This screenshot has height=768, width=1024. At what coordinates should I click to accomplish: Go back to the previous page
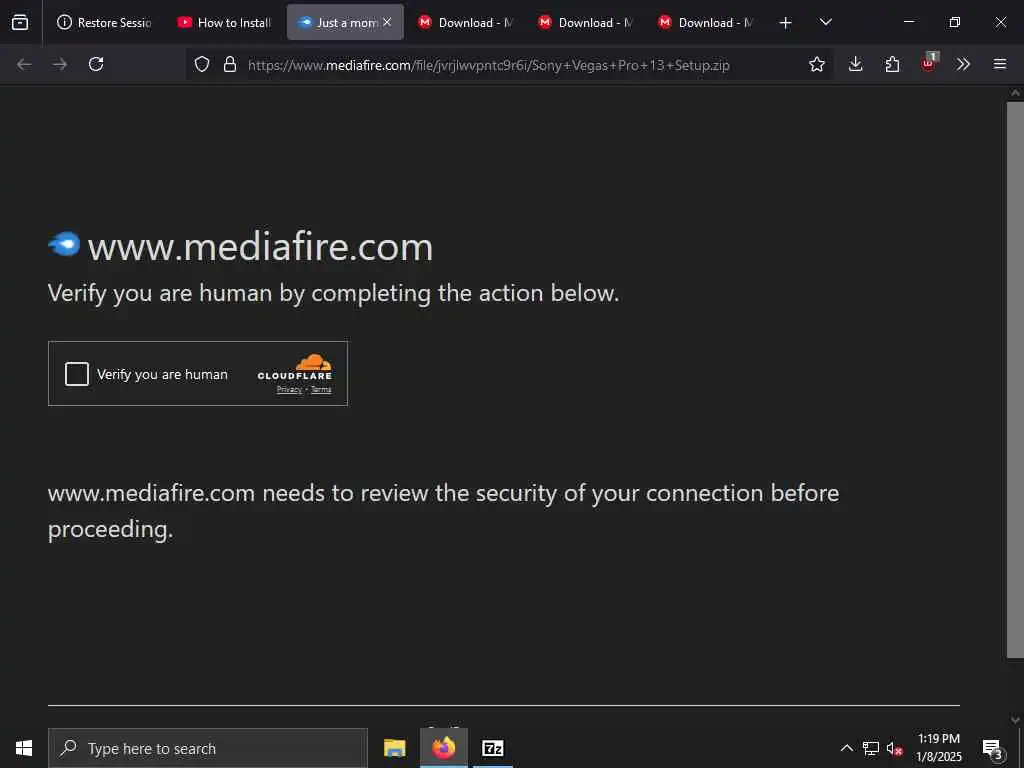pos(24,64)
